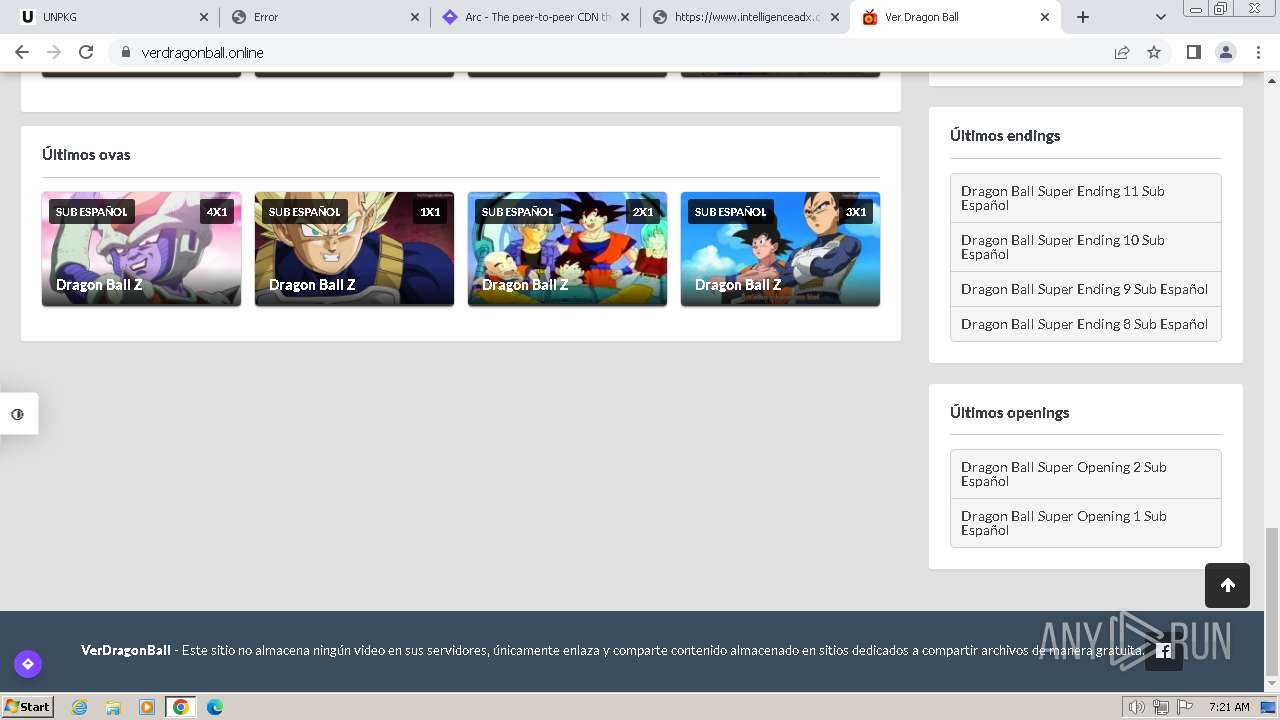Screen dimensions: 1280x720
Task: Toggle the dark mode contrast button
Action: point(18,414)
